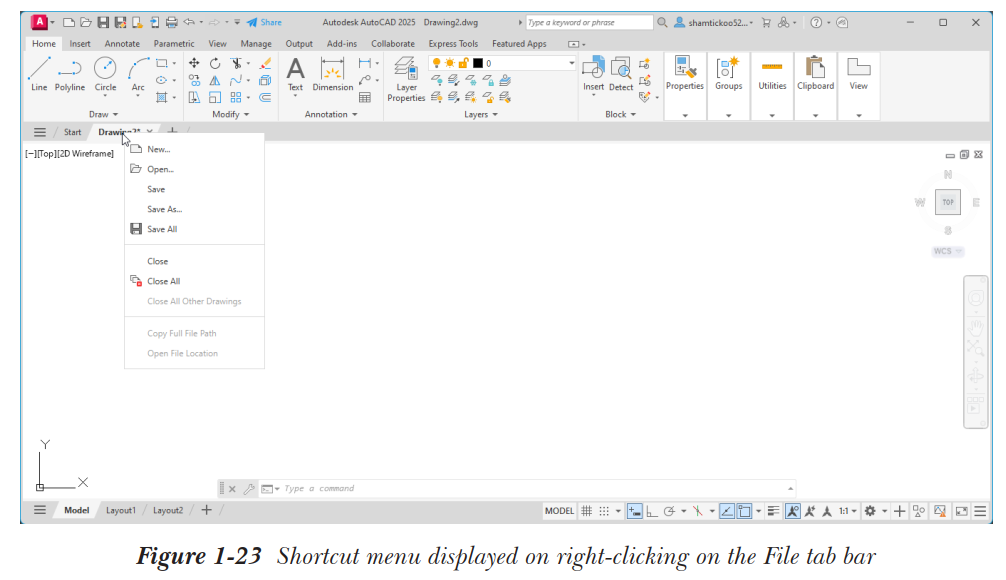Open the layer name dropdown list
The image size is (1006, 580).
click(x=571, y=63)
